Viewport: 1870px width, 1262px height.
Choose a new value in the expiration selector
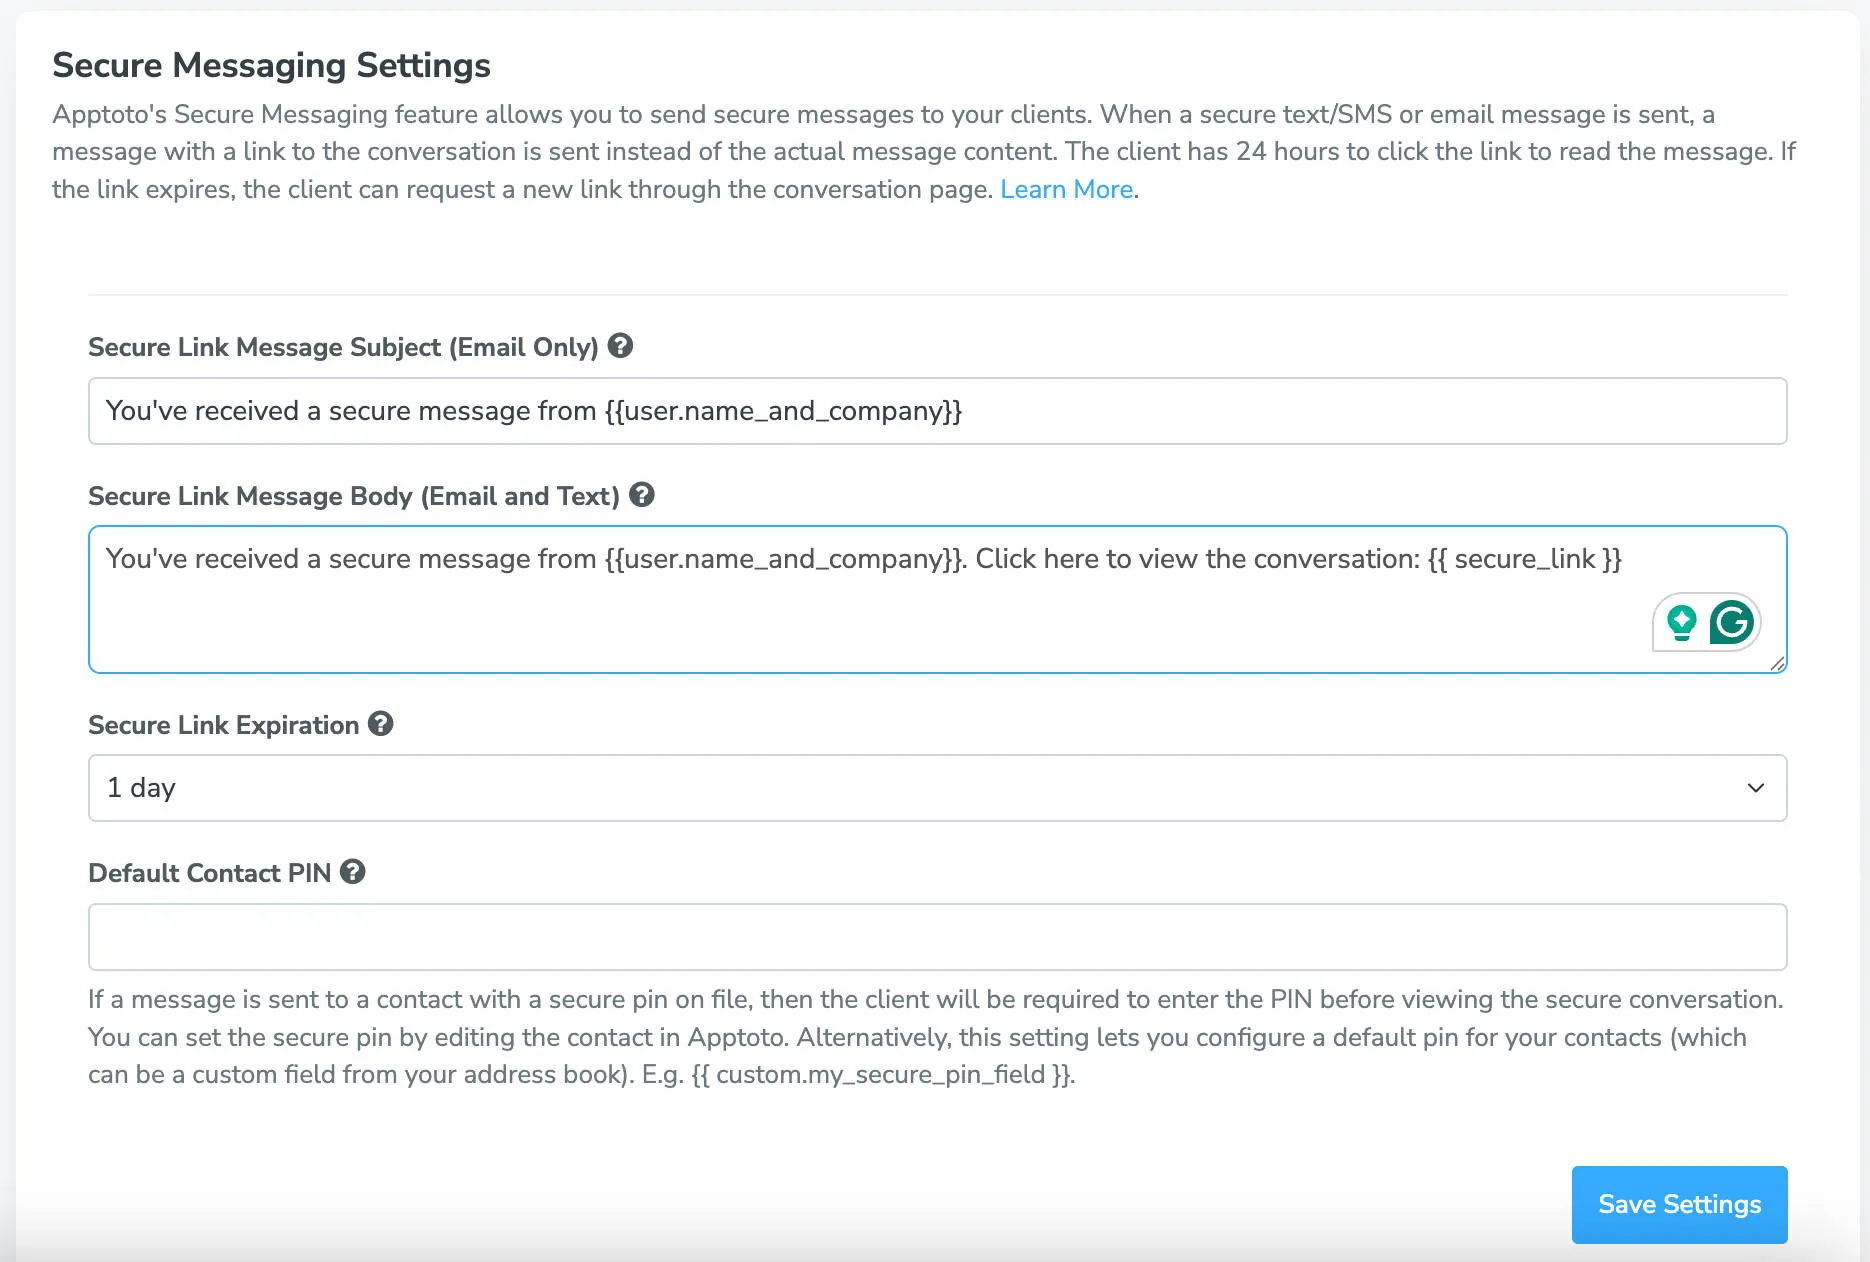click(x=937, y=788)
